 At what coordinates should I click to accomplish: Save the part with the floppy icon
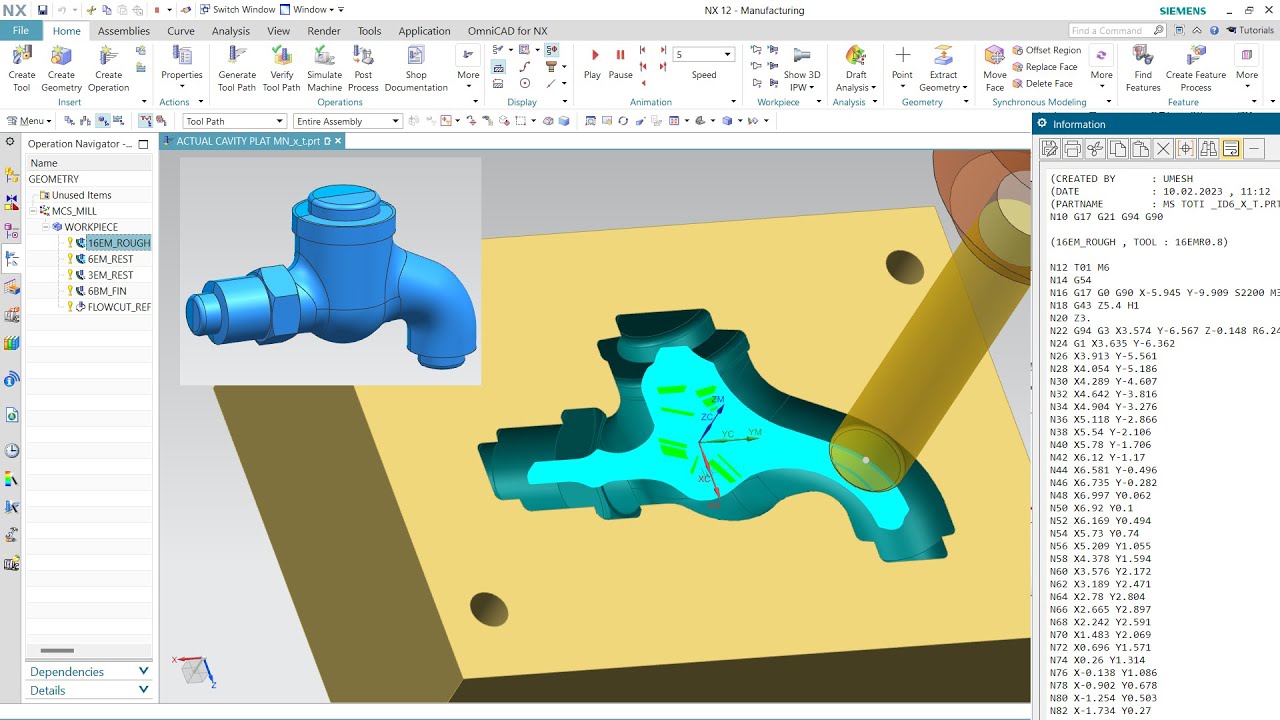click(x=43, y=9)
